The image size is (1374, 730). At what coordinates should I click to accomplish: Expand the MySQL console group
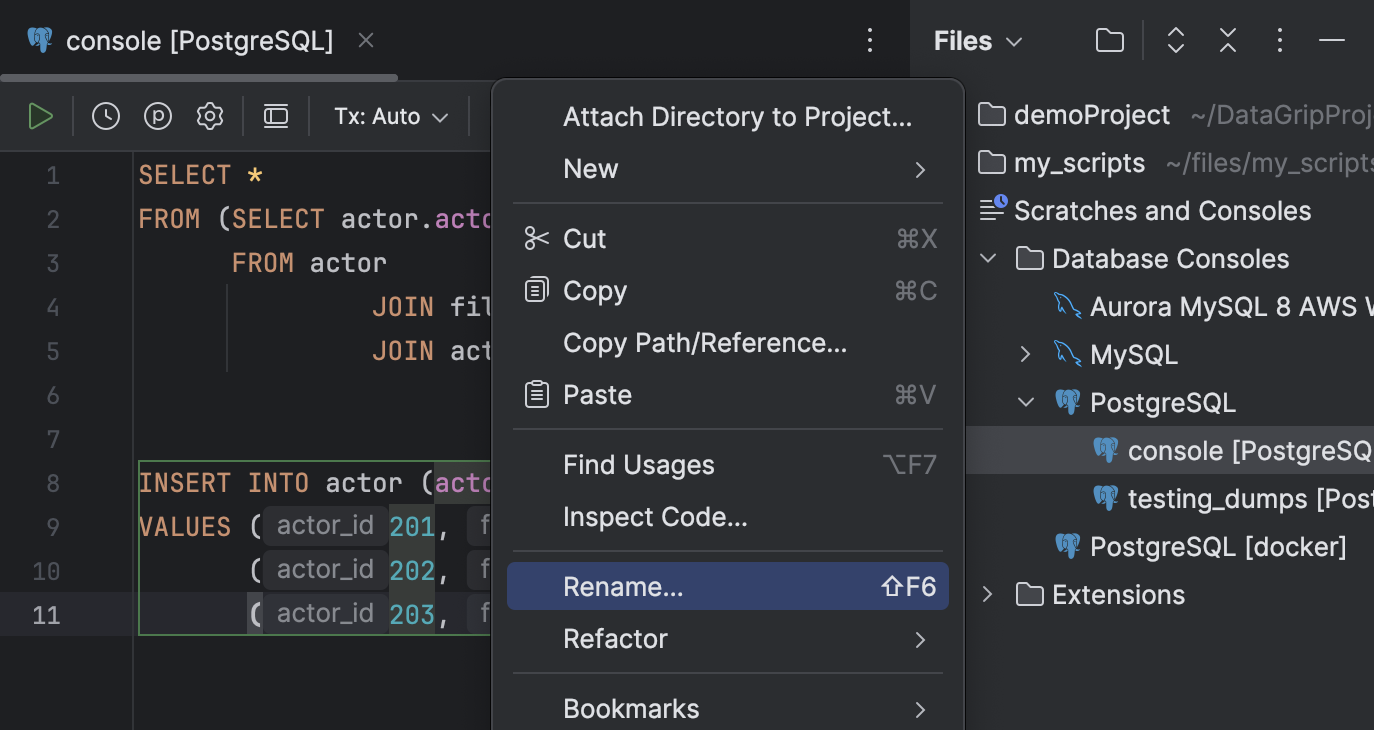point(1024,353)
